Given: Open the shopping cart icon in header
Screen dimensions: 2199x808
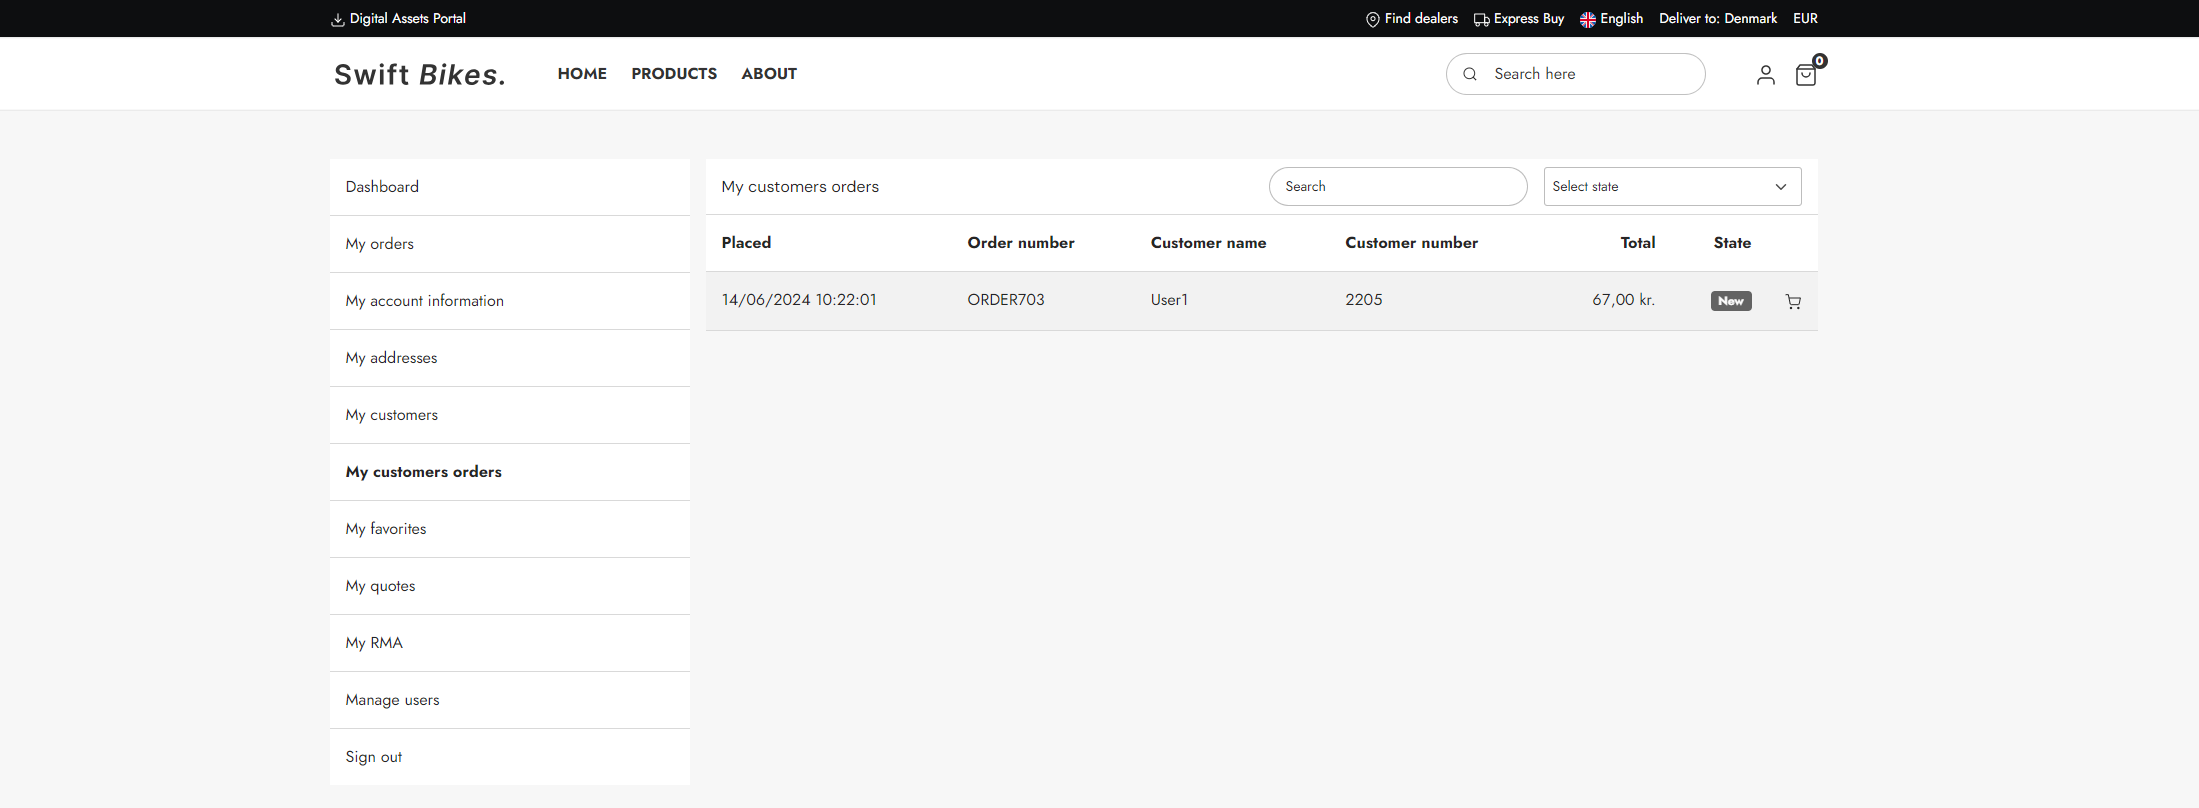Looking at the screenshot, I should tap(1806, 75).
